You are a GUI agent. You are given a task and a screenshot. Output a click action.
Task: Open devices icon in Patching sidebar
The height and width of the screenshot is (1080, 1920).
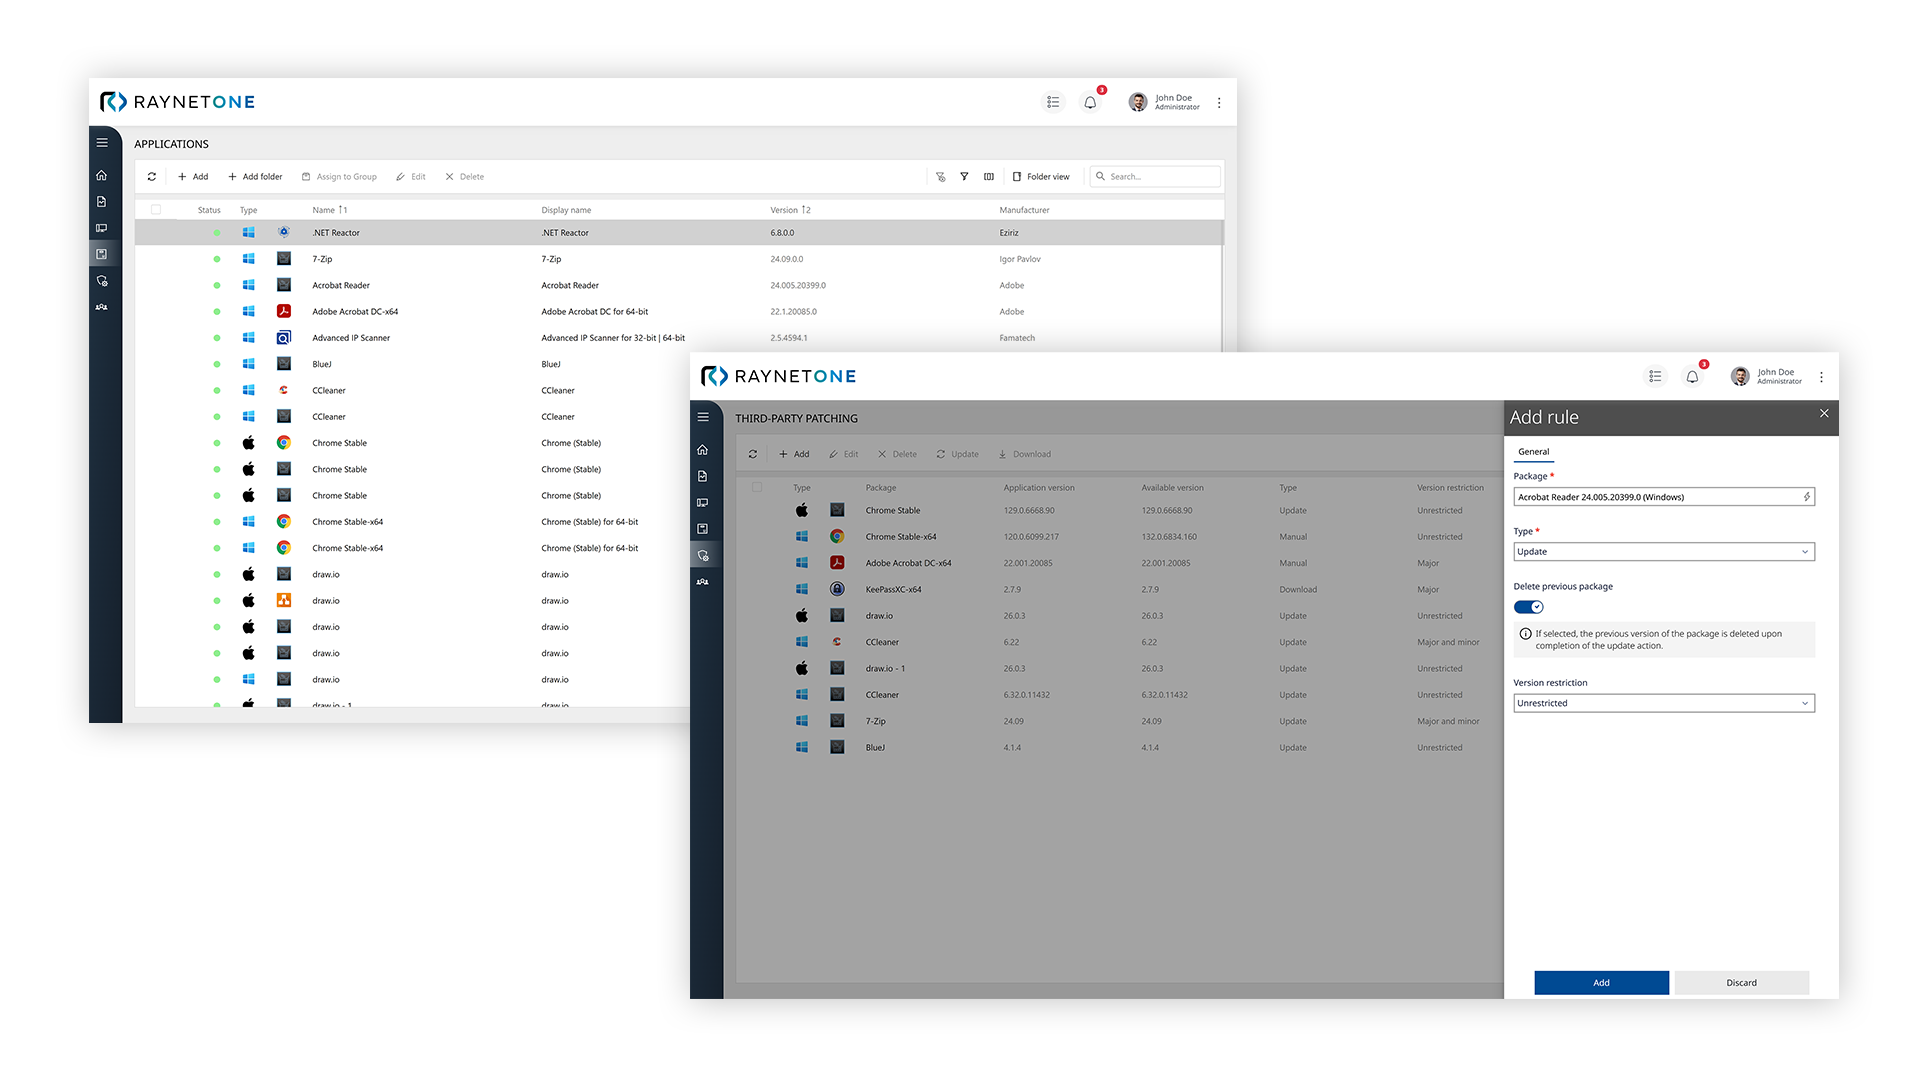[x=703, y=502]
